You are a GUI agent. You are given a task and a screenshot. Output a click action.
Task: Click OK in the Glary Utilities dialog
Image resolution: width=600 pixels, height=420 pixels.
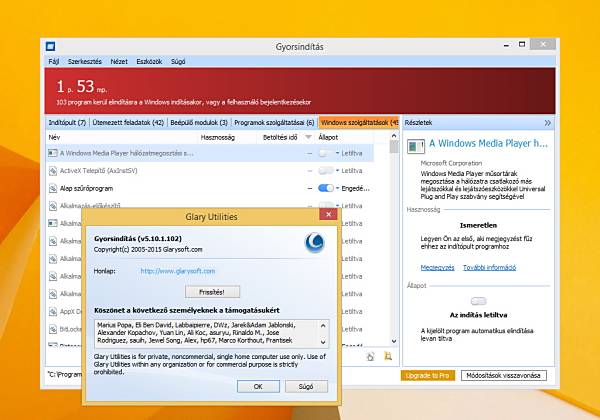tap(258, 386)
